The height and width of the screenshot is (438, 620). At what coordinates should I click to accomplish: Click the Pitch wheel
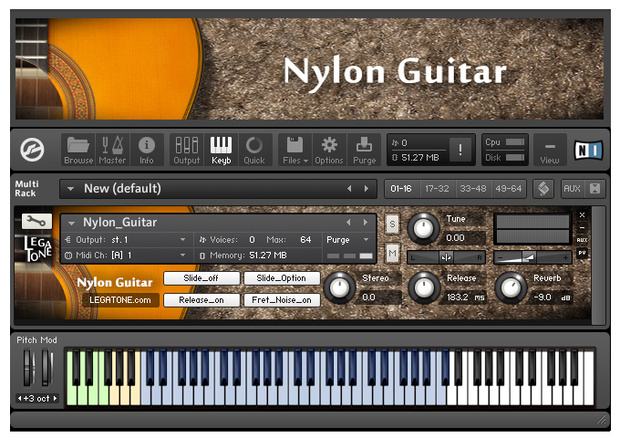coord(28,367)
